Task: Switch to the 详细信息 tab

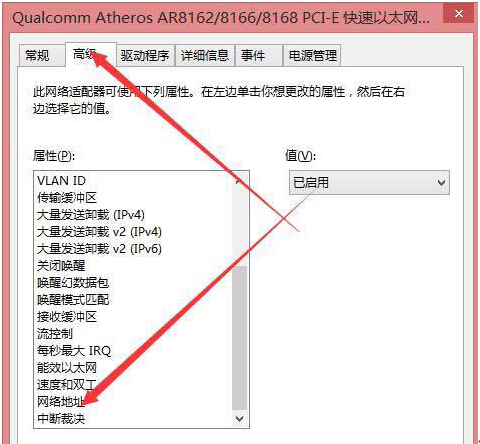Action: pos(205,55)
